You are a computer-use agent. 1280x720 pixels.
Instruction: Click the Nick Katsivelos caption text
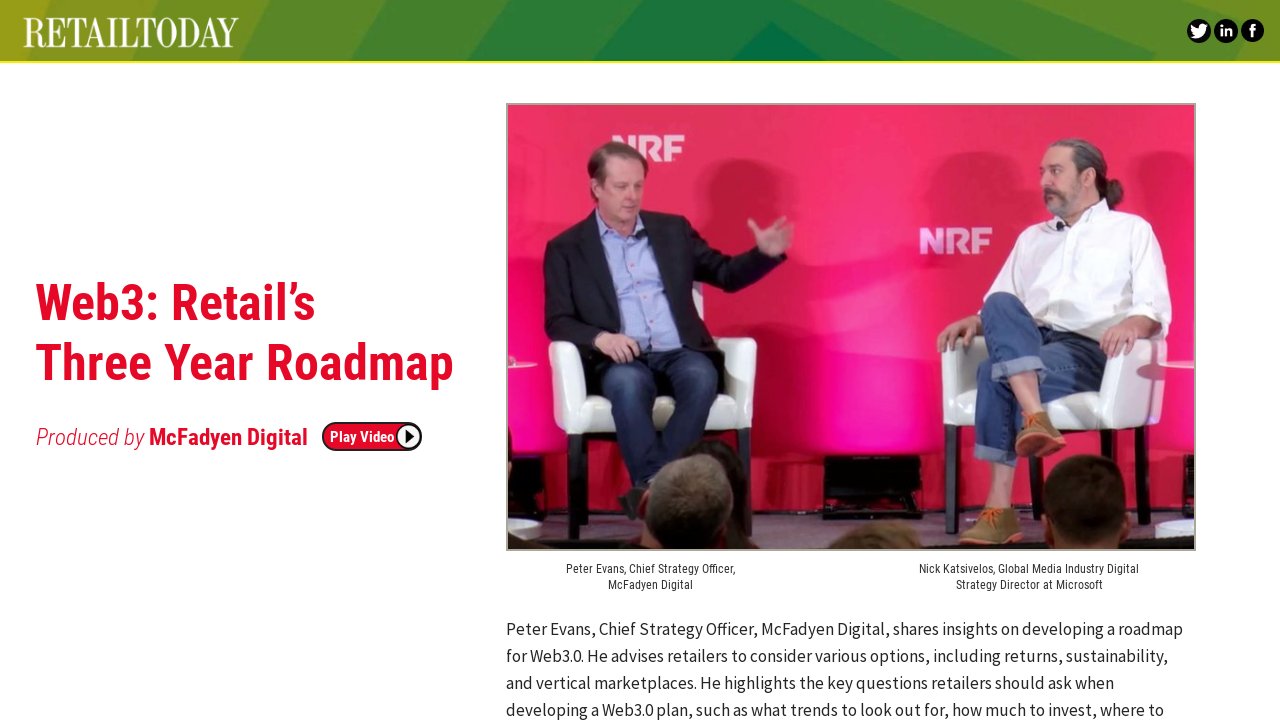1028,576
